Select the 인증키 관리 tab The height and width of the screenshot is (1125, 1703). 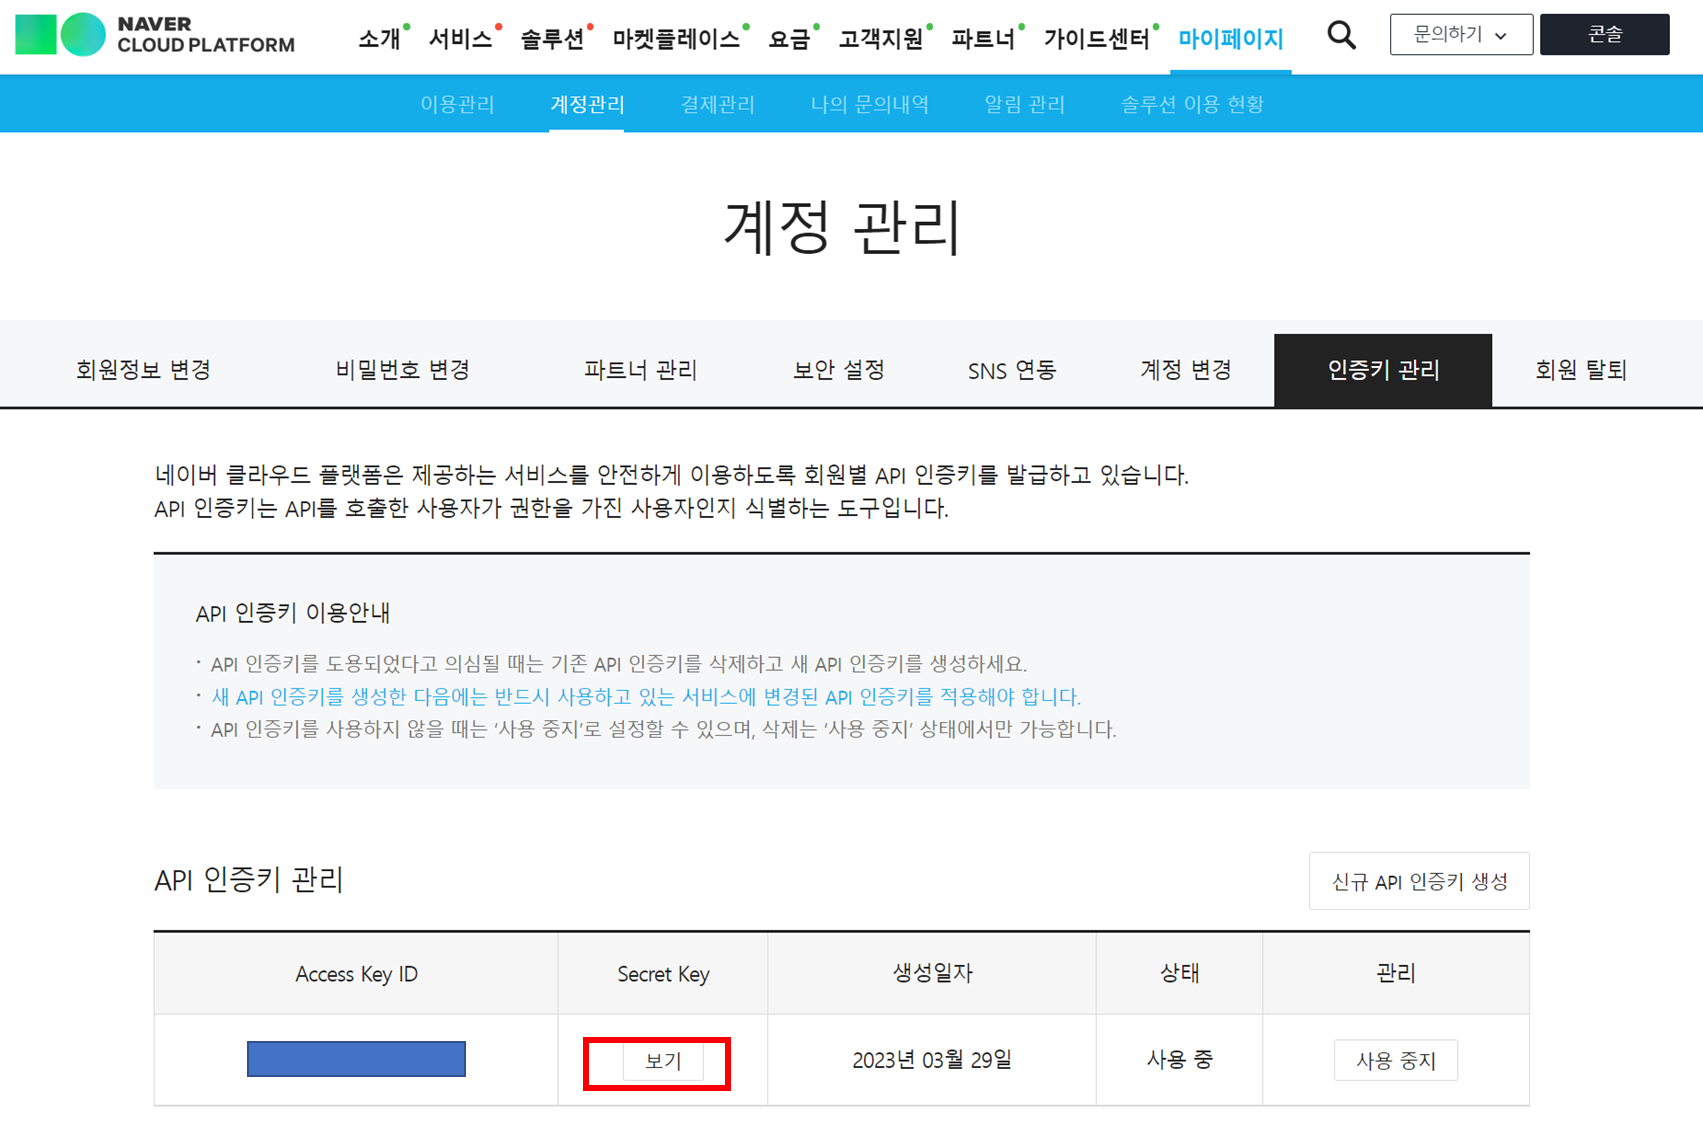(1383, 370)
